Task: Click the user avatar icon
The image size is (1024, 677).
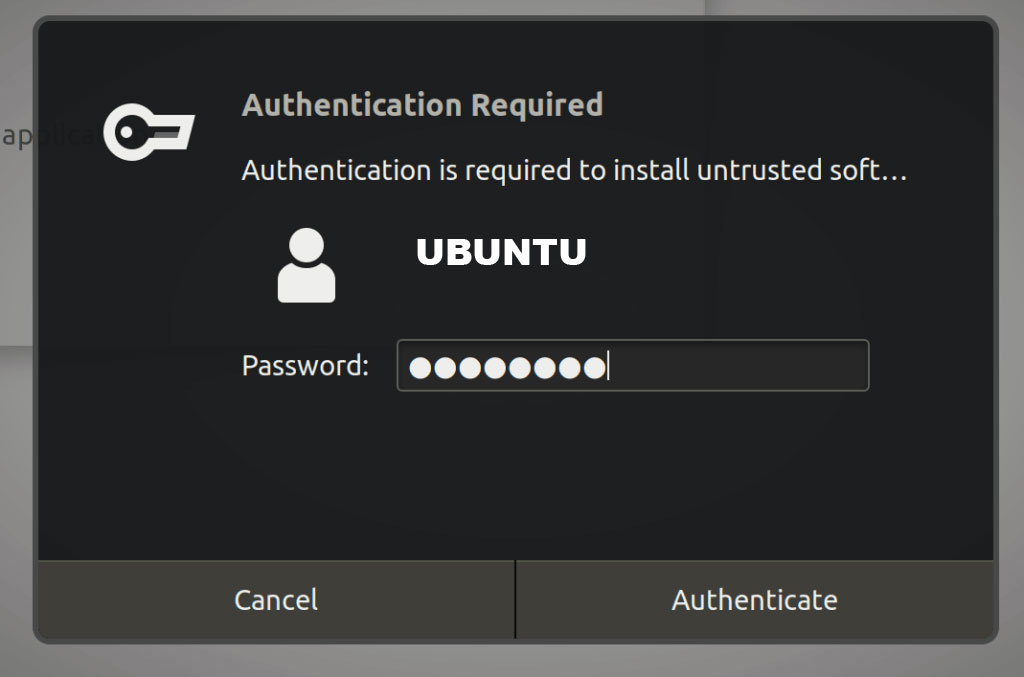Action: click(306, 266)
